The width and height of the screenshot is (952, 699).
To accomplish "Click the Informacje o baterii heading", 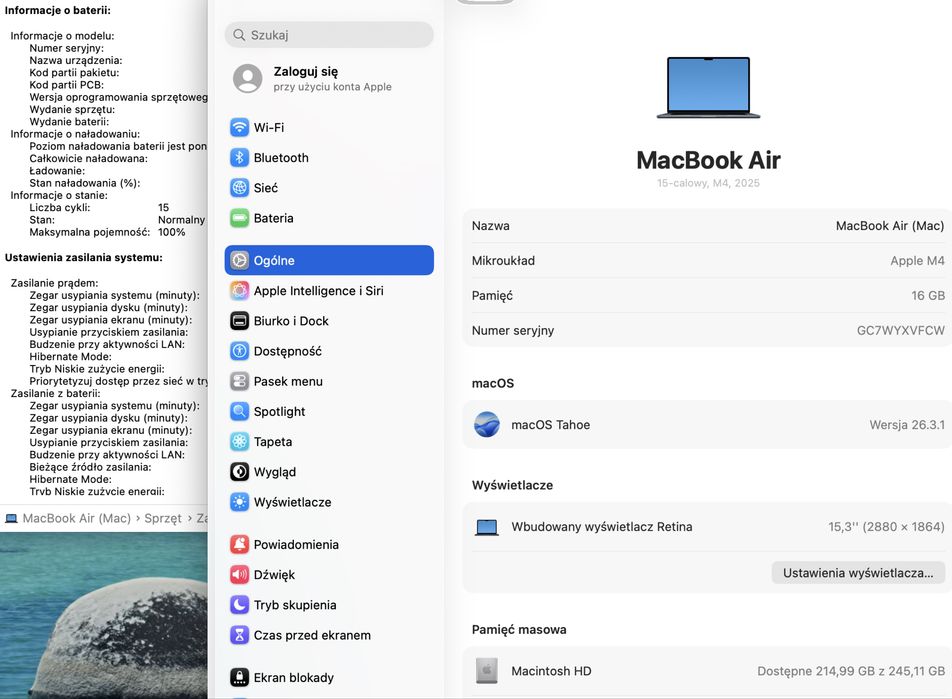I will (x=58, y=10).
